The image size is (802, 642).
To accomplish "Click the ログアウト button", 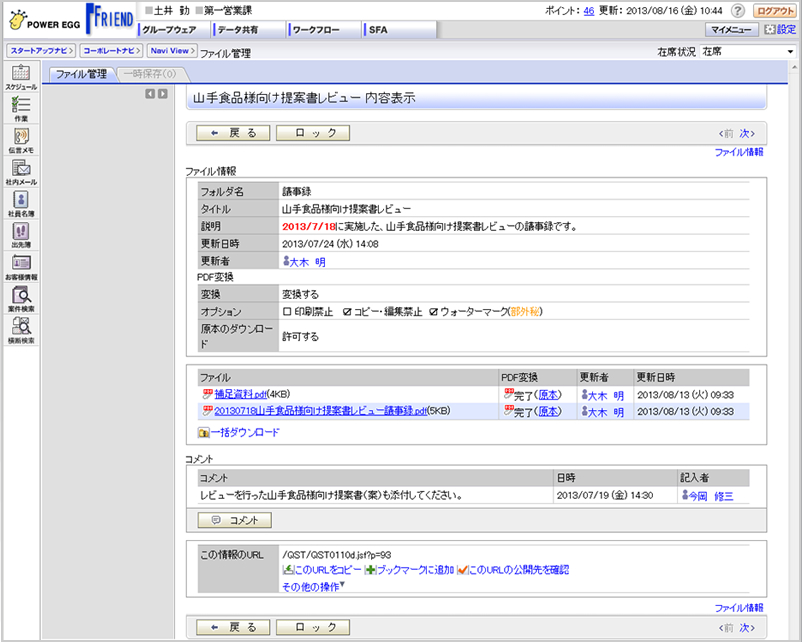I will pos(775,11).
